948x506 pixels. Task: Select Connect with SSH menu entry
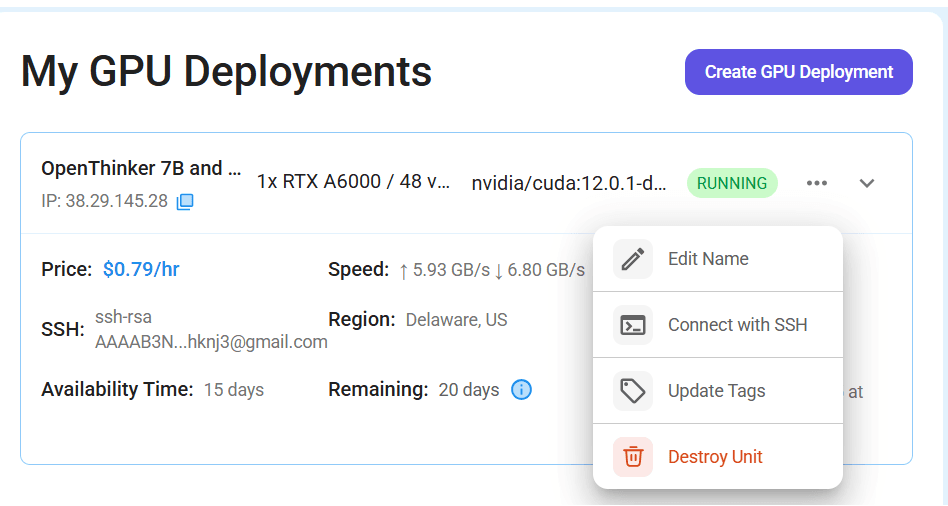point(718,325)
